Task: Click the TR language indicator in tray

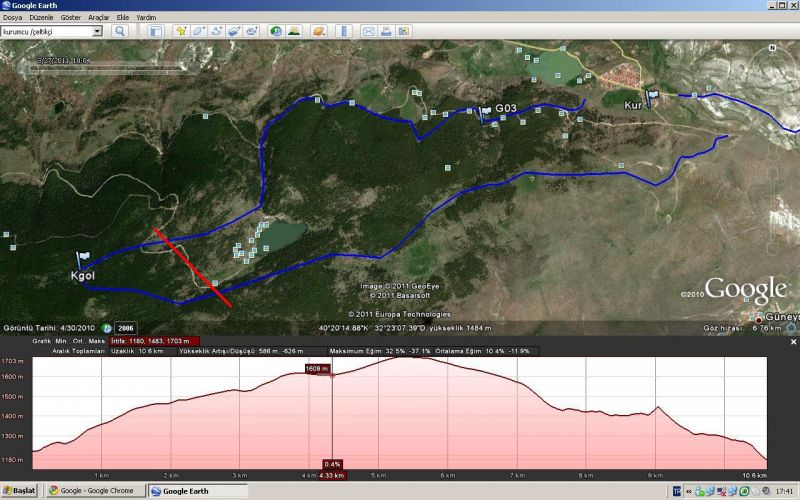Action: click(677, 491)
